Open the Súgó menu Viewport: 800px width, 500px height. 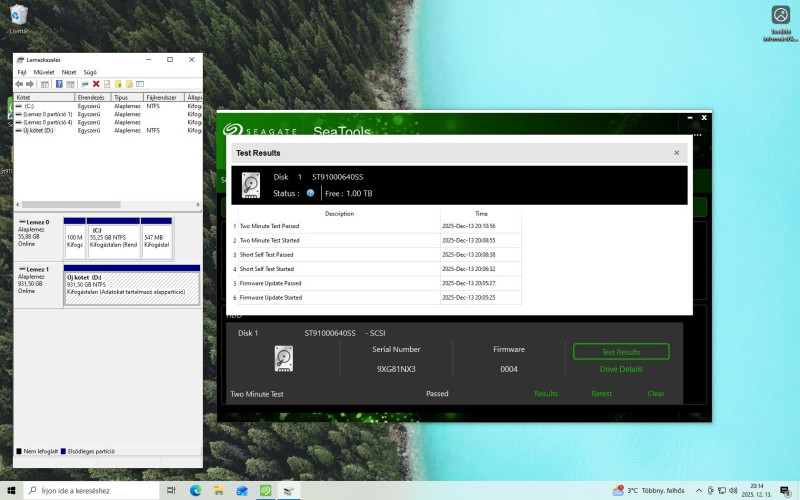pos(90,72)
